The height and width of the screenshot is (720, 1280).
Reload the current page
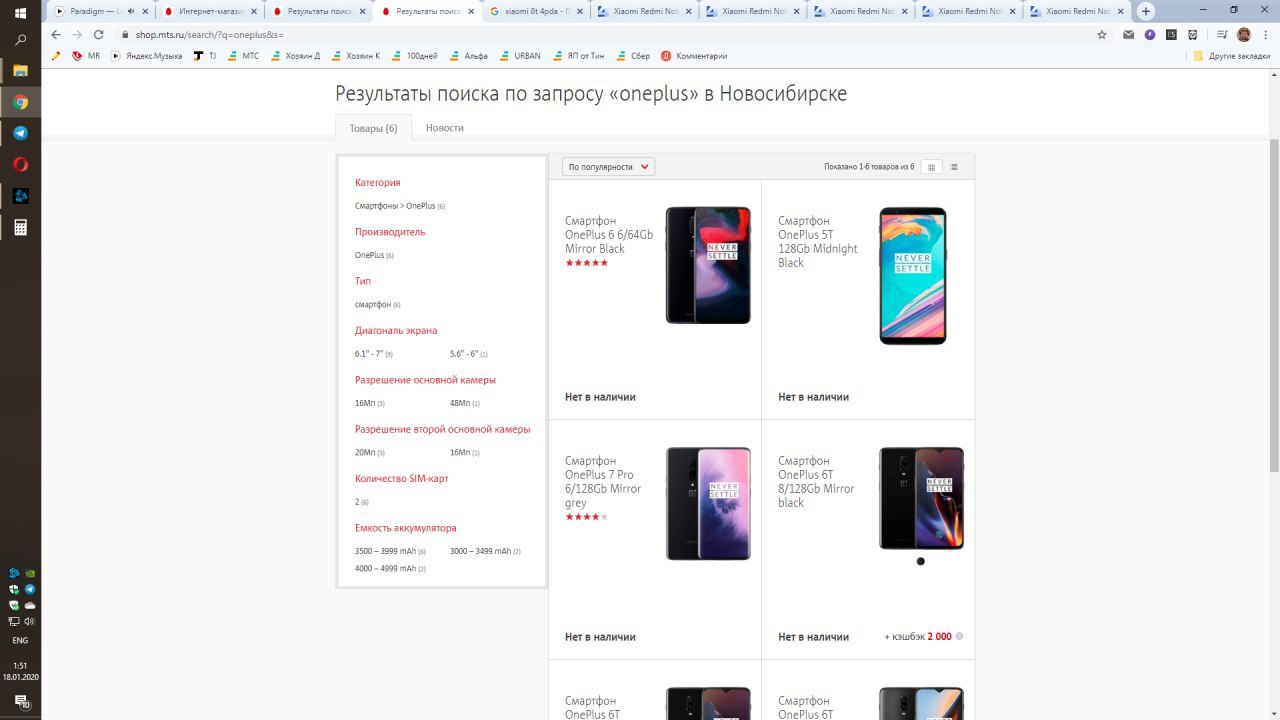[x=98, y=34]
